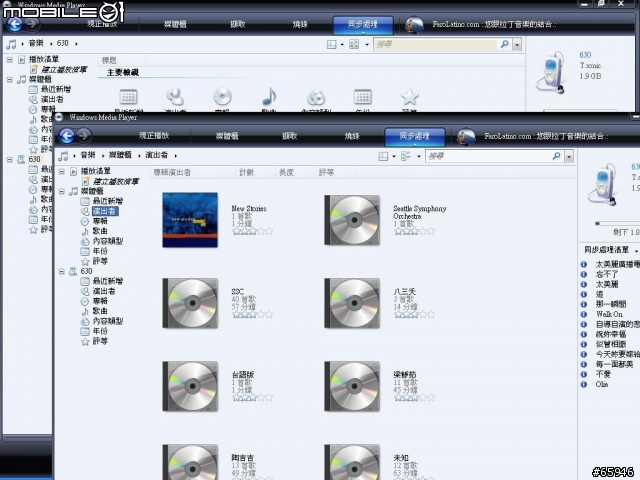Click the layout options icon in front window
This screenshot has width=640, height=480.
[x=383, y=156]
